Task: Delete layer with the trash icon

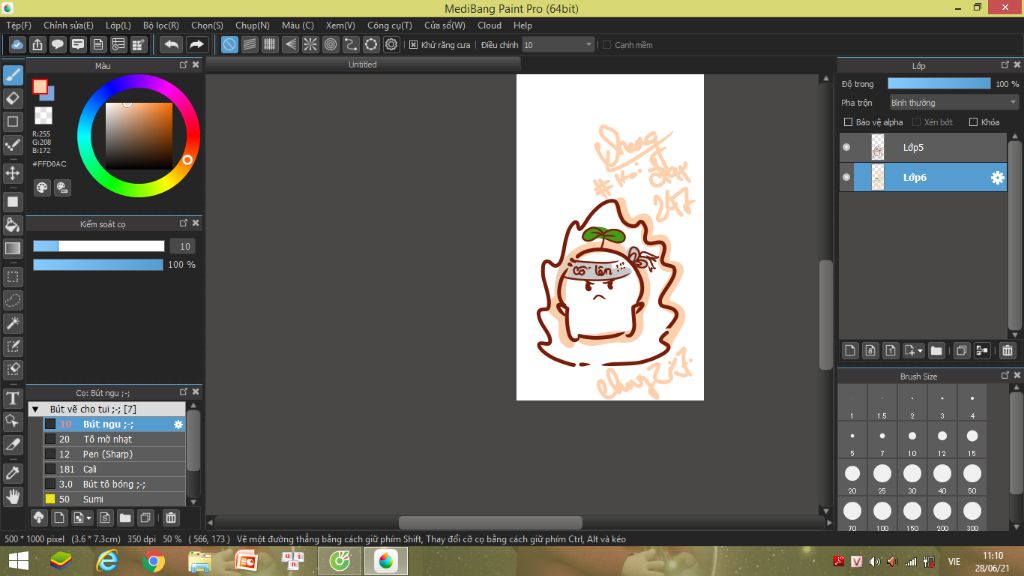Action: 1008,351
